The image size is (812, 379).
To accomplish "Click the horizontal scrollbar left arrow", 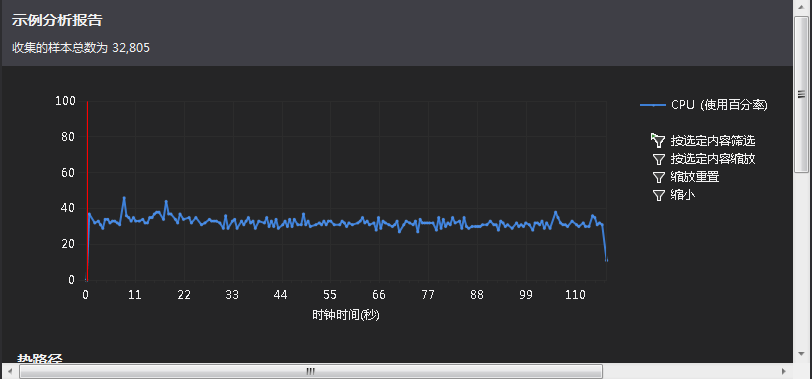I will pyautogui.click(x=10, y=371).
